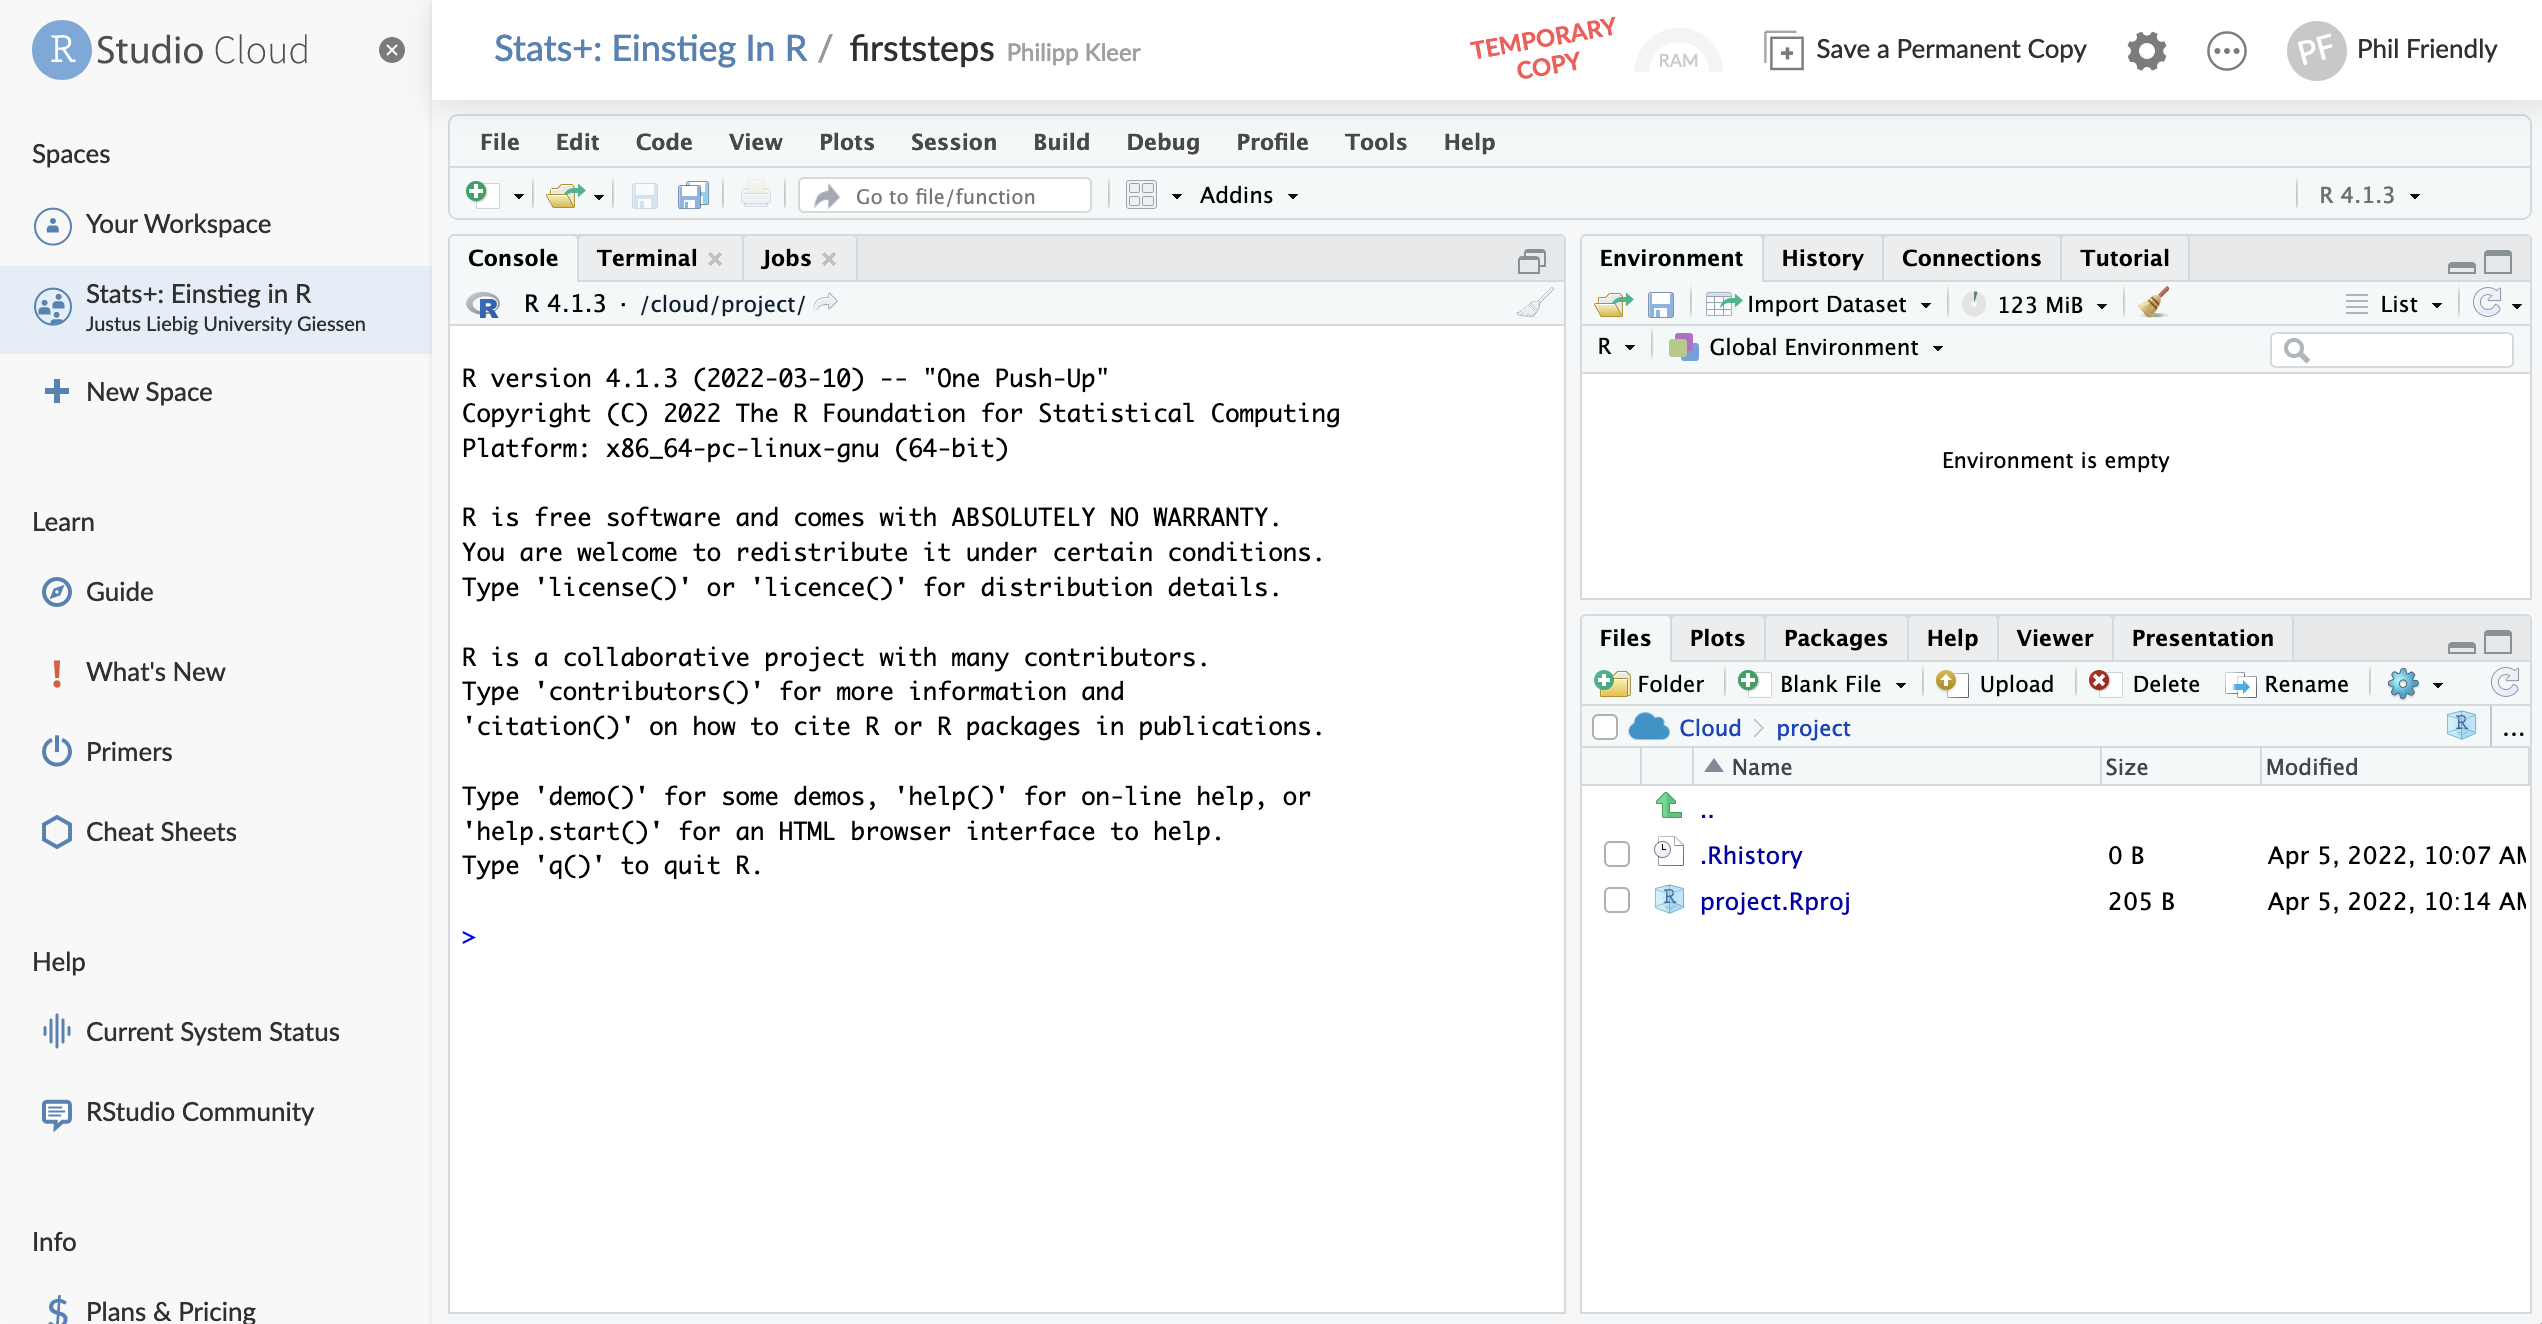Click the Phil Friendly PF avatar
This screenshot has height=1324, width=2542.
tap(2316, 50)
